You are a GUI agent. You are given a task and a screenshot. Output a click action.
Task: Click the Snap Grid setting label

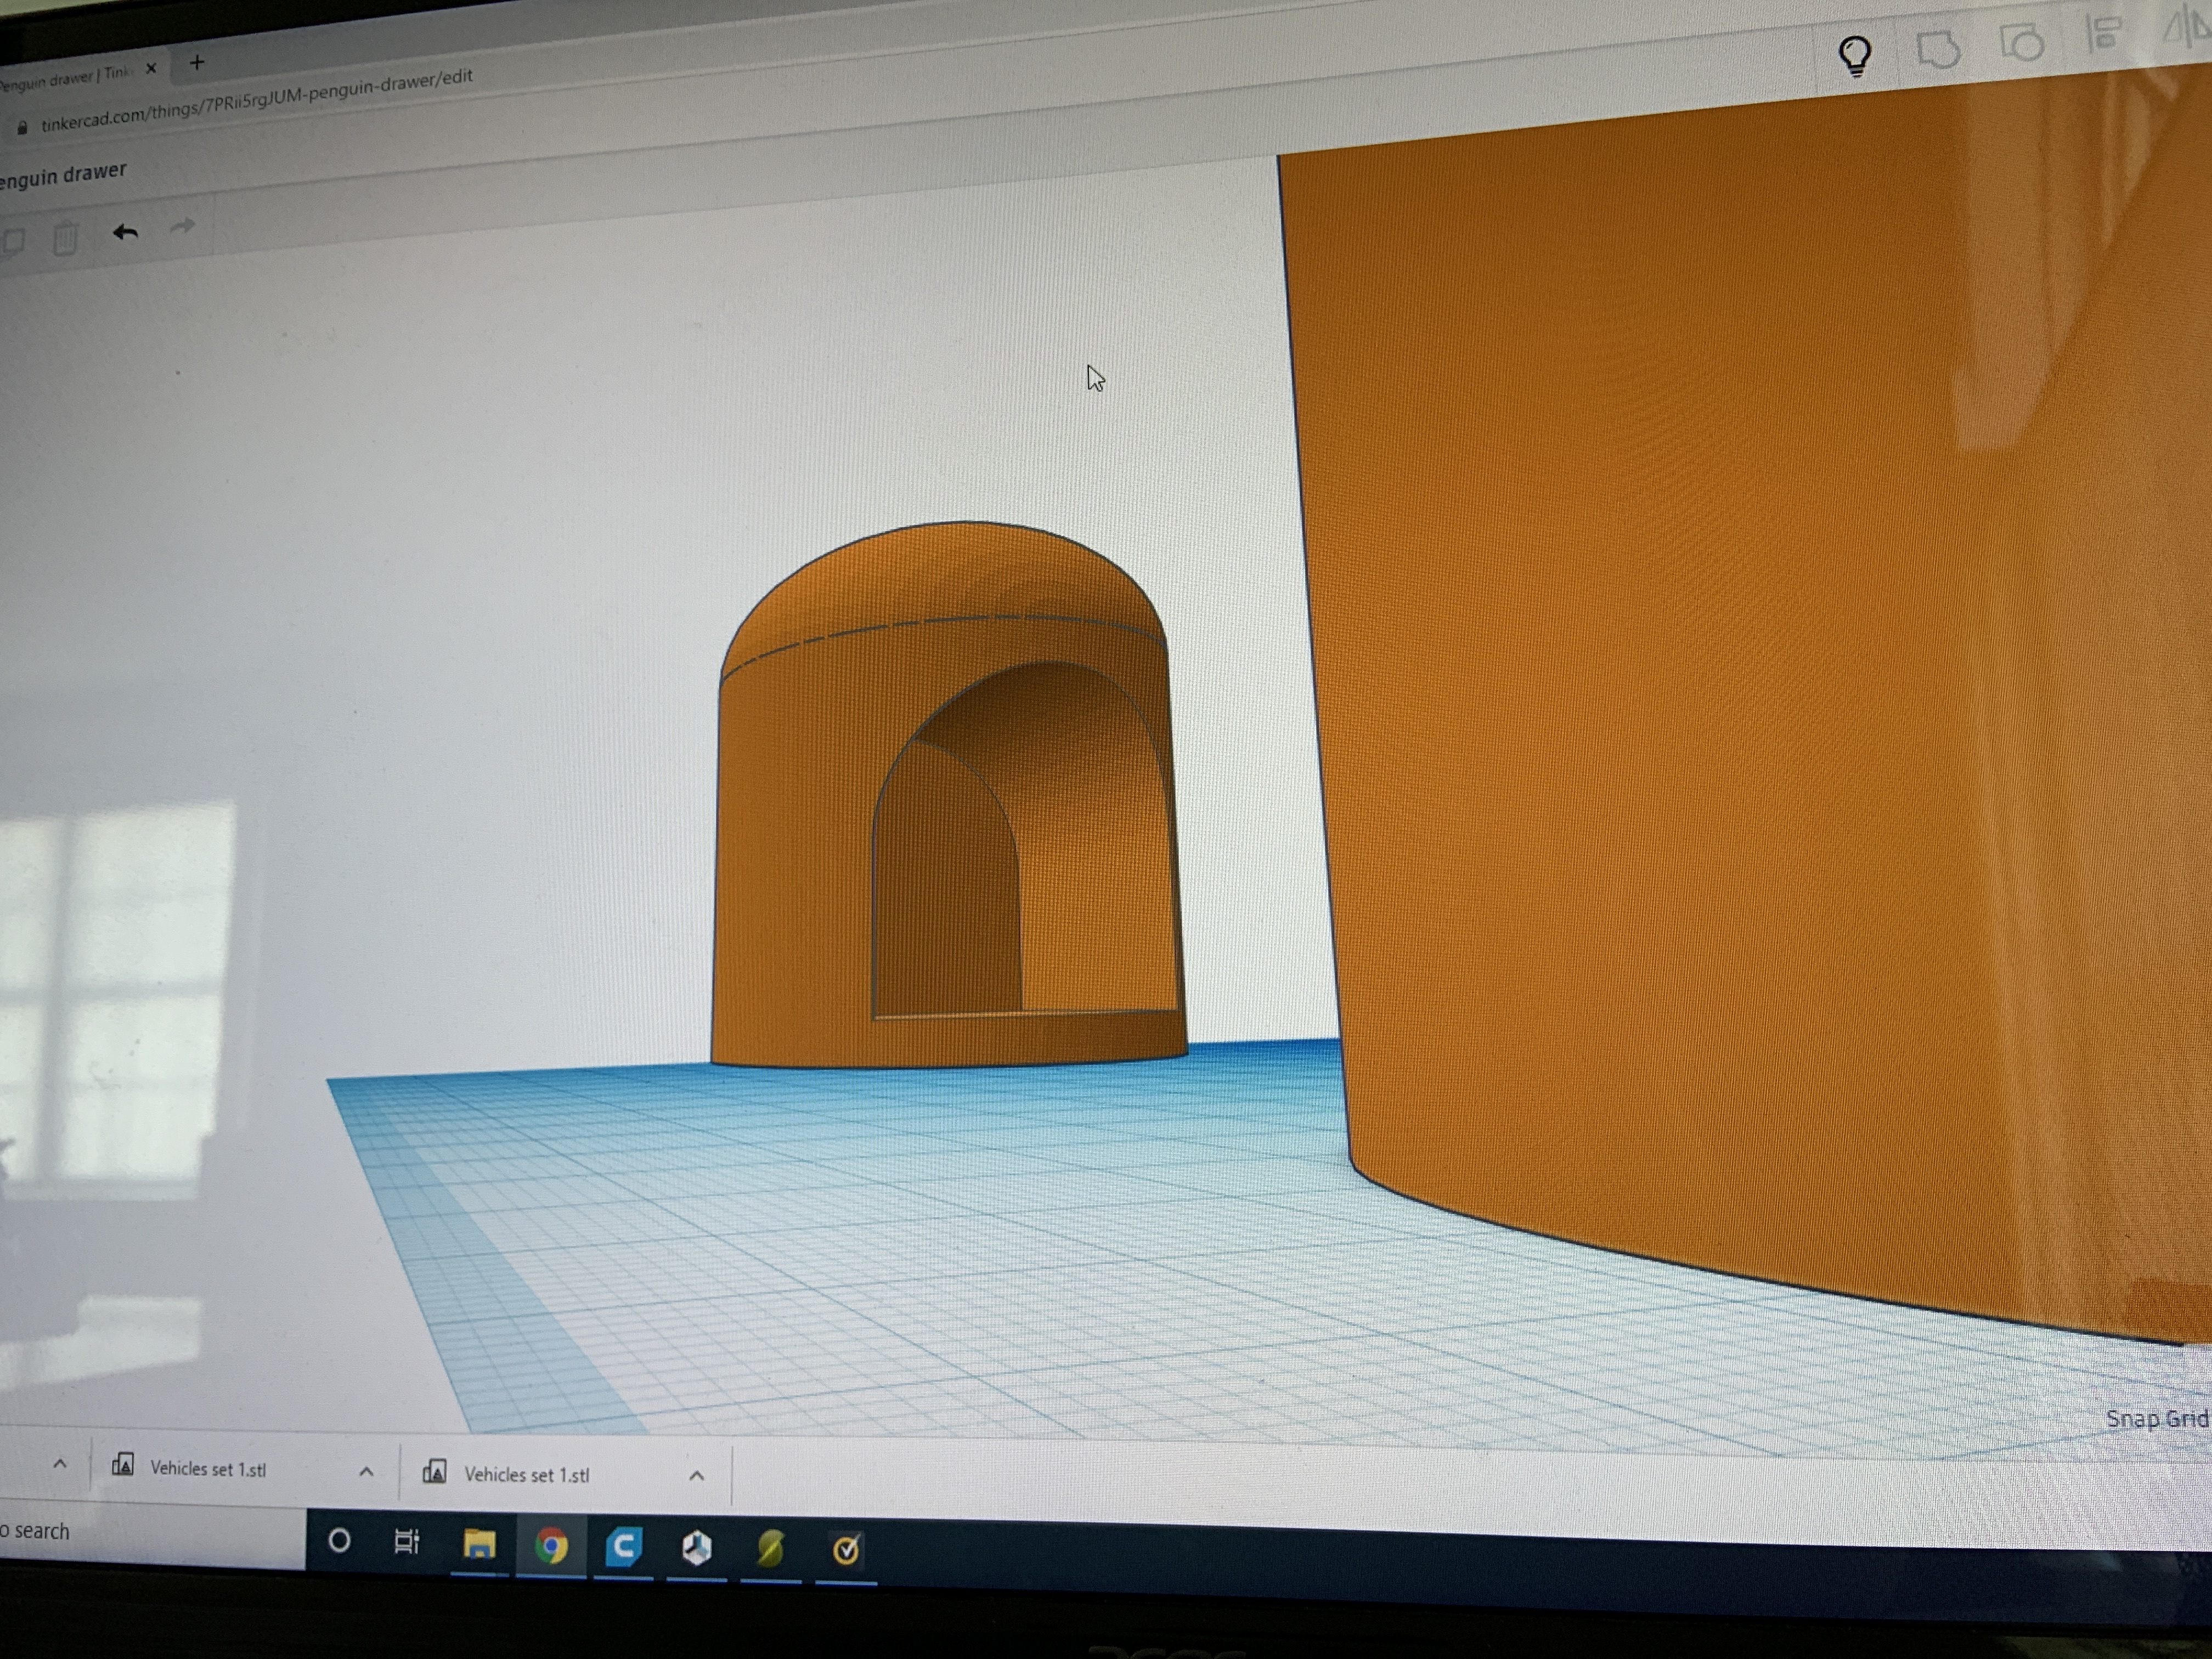(x=2155, y=1418)
